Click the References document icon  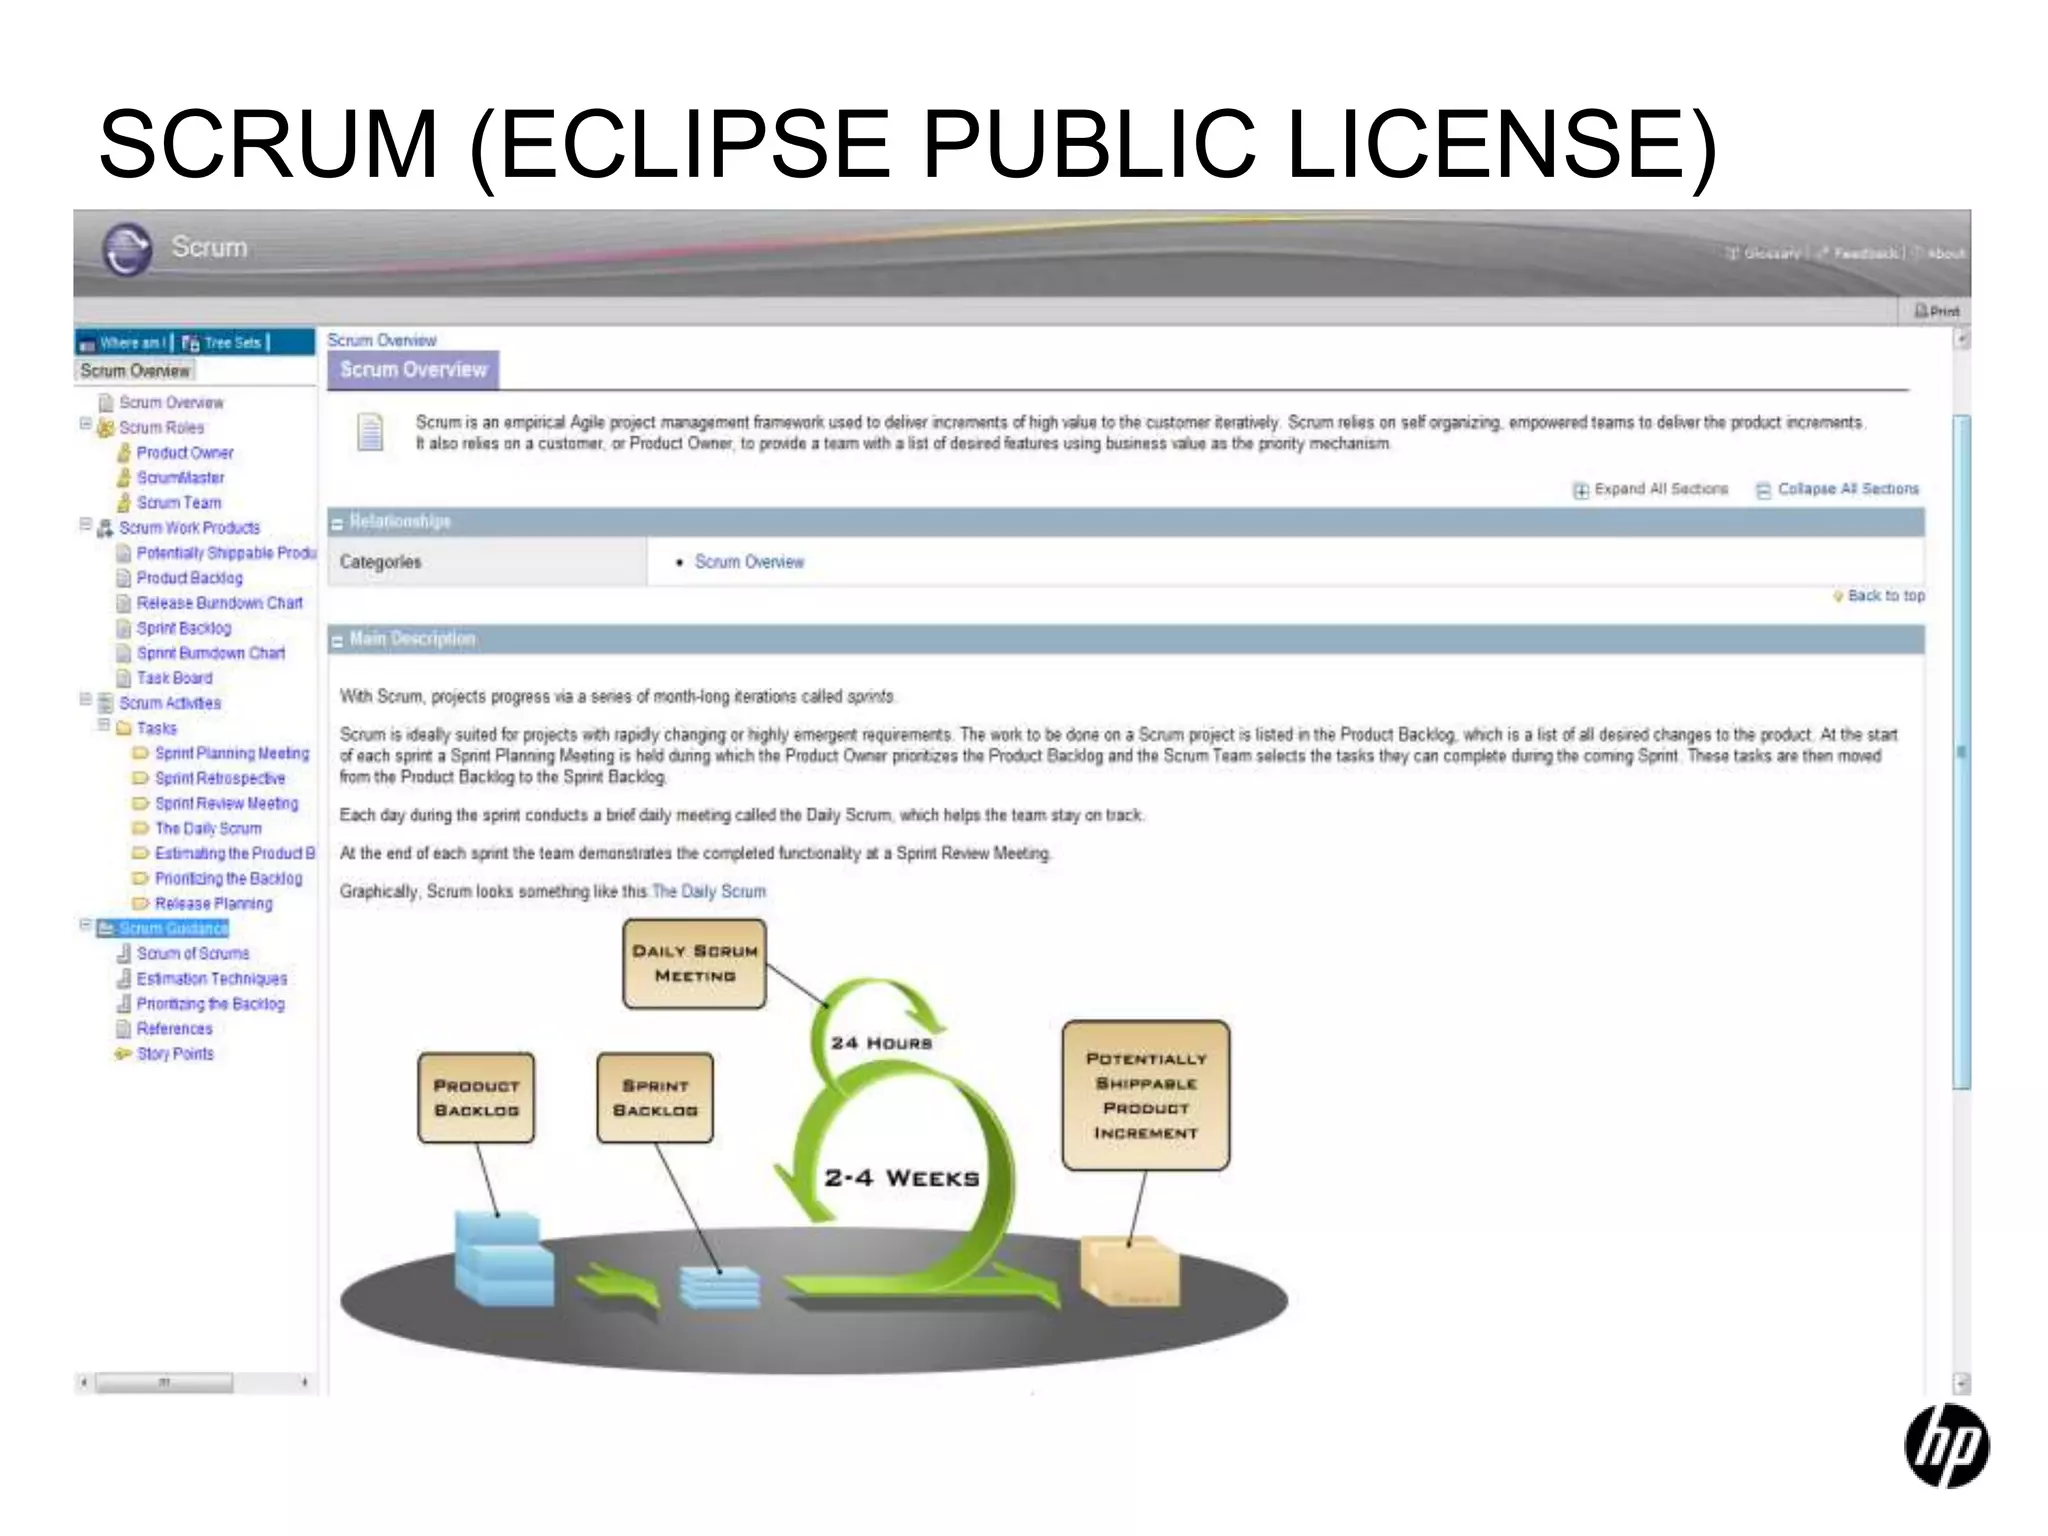pyautogui.click(x=124, y=1029)
